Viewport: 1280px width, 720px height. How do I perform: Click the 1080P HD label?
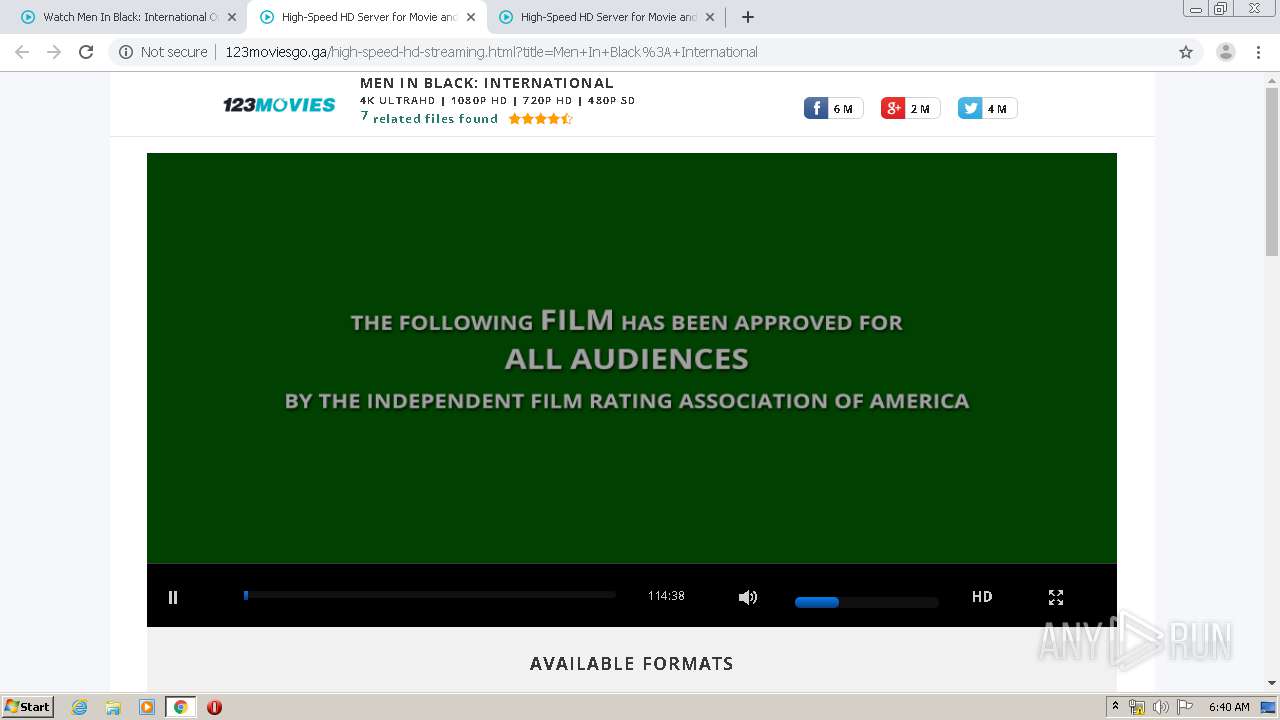[x=479, y=100]
